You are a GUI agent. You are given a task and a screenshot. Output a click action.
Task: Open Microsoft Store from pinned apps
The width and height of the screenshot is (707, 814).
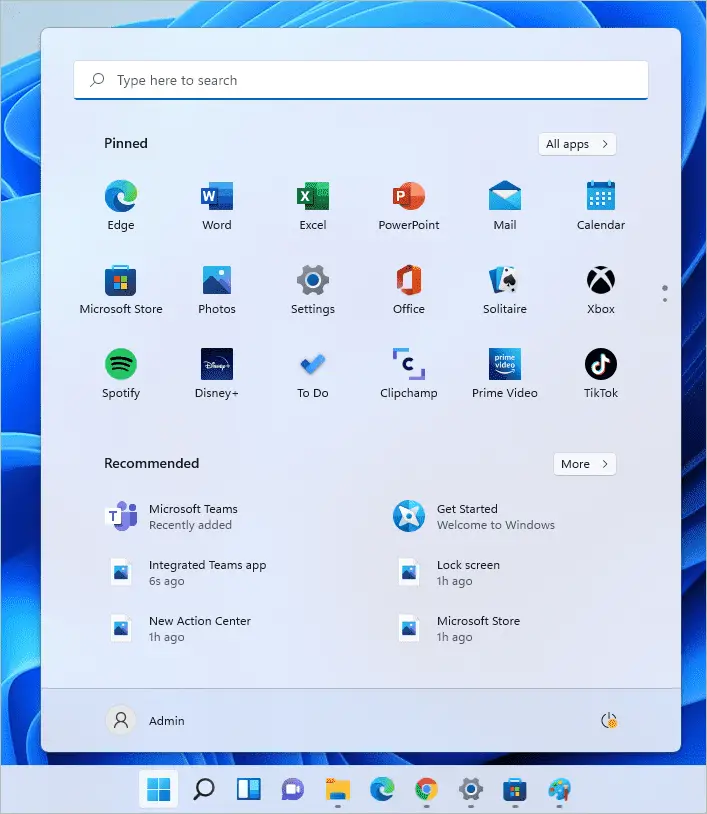click(120, 289)
